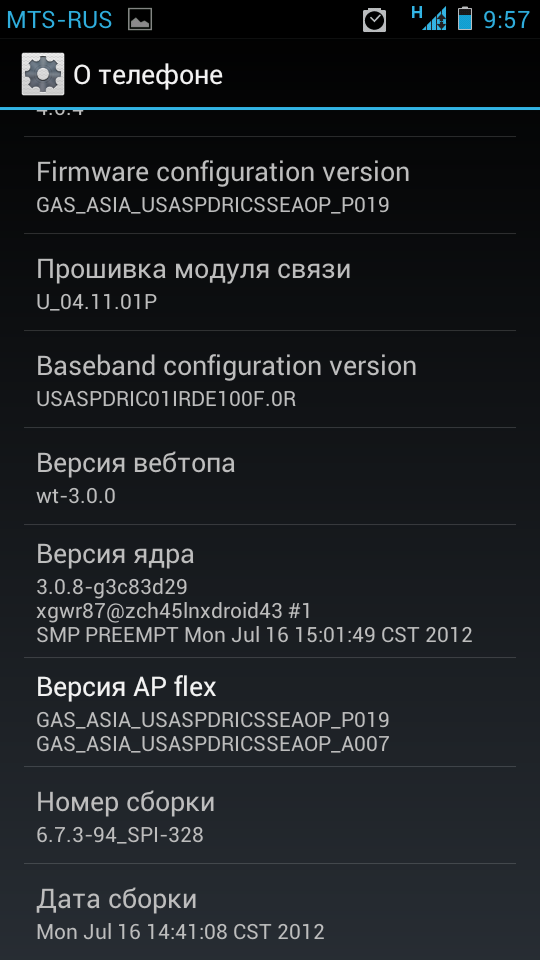Tap the picture notification icon in status bar
This screenshot has height=960, width=540.
point(140,20)
